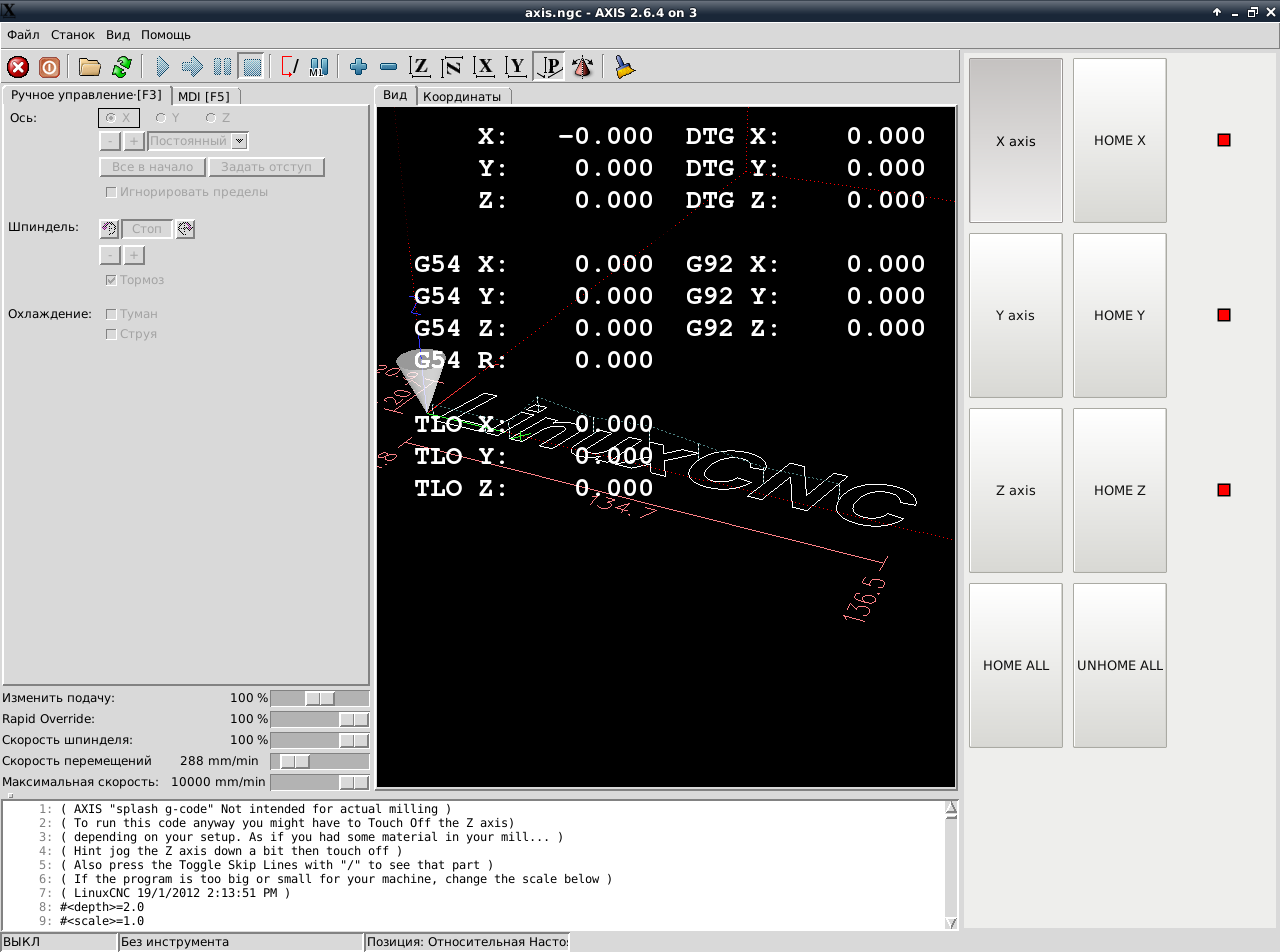Switch to rotated Z view

453,67
